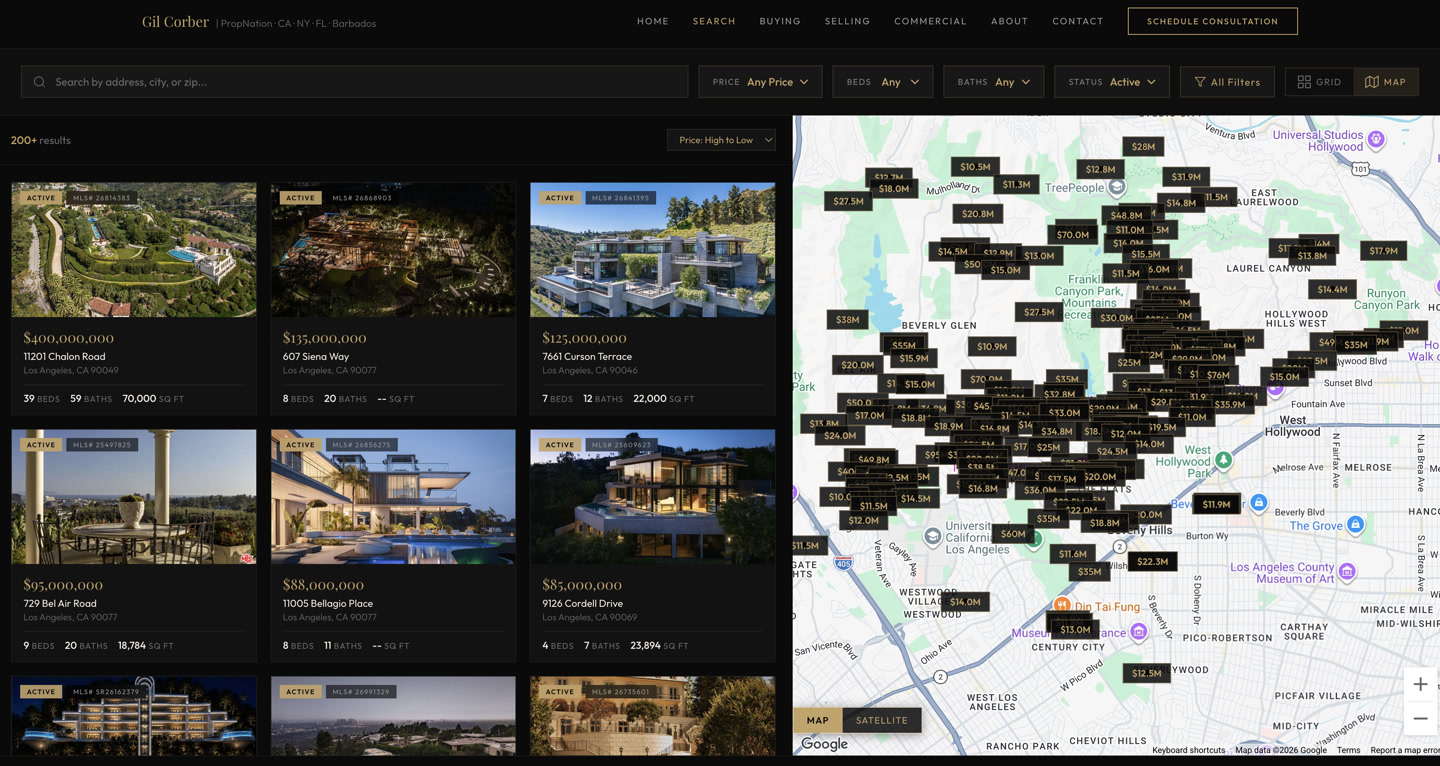
Task: Select the $22.3M map price marker
Action: [x=1153, y=562]
